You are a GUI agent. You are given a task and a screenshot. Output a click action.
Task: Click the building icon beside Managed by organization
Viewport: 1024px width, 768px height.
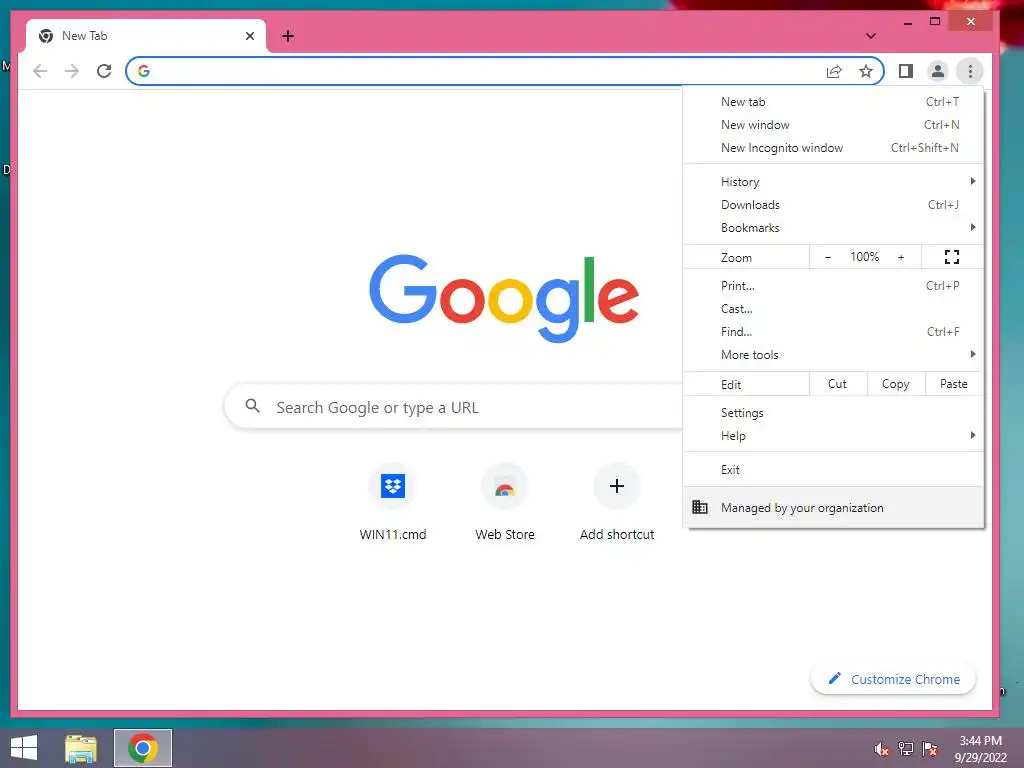pos(700,507)
